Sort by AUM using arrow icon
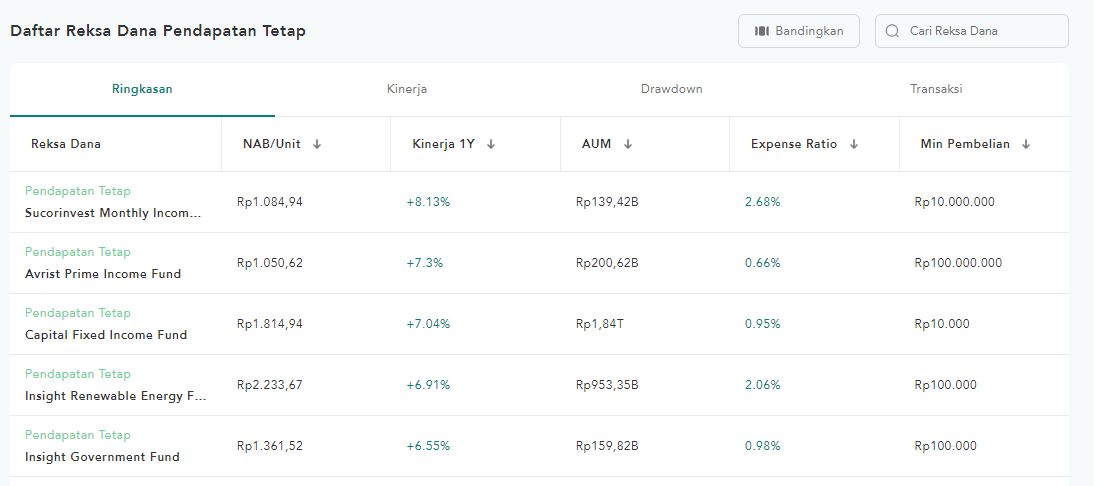The height and width of the screenshot is (486, 1097). tap(628, 144)
